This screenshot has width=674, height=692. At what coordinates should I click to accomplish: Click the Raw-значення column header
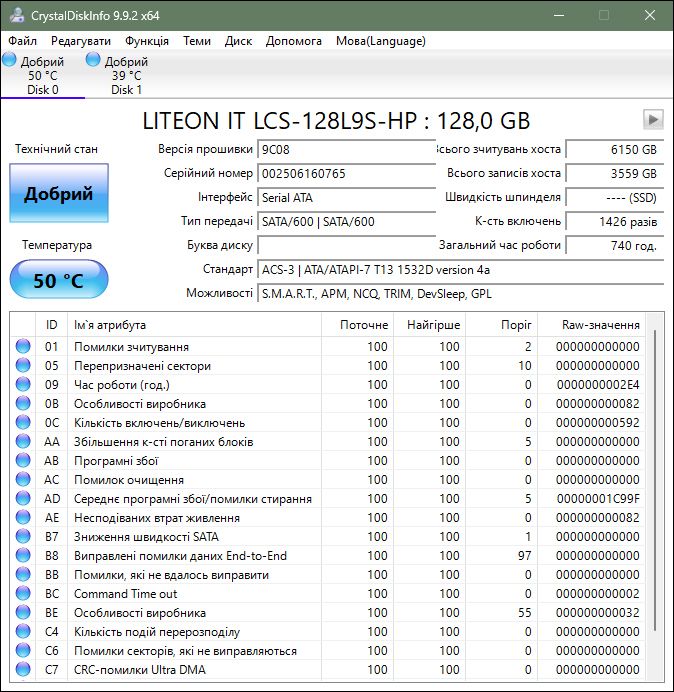(591, 325)
